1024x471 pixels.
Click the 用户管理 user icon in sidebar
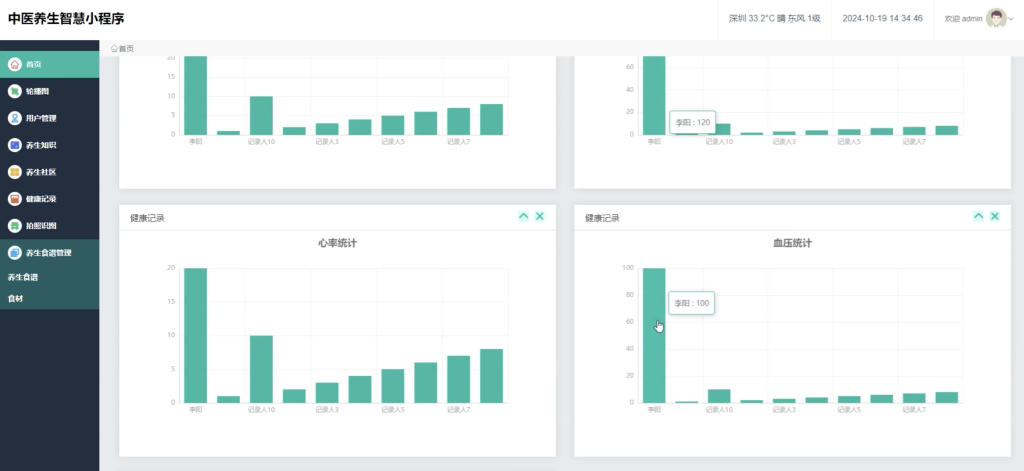(15, 118)
